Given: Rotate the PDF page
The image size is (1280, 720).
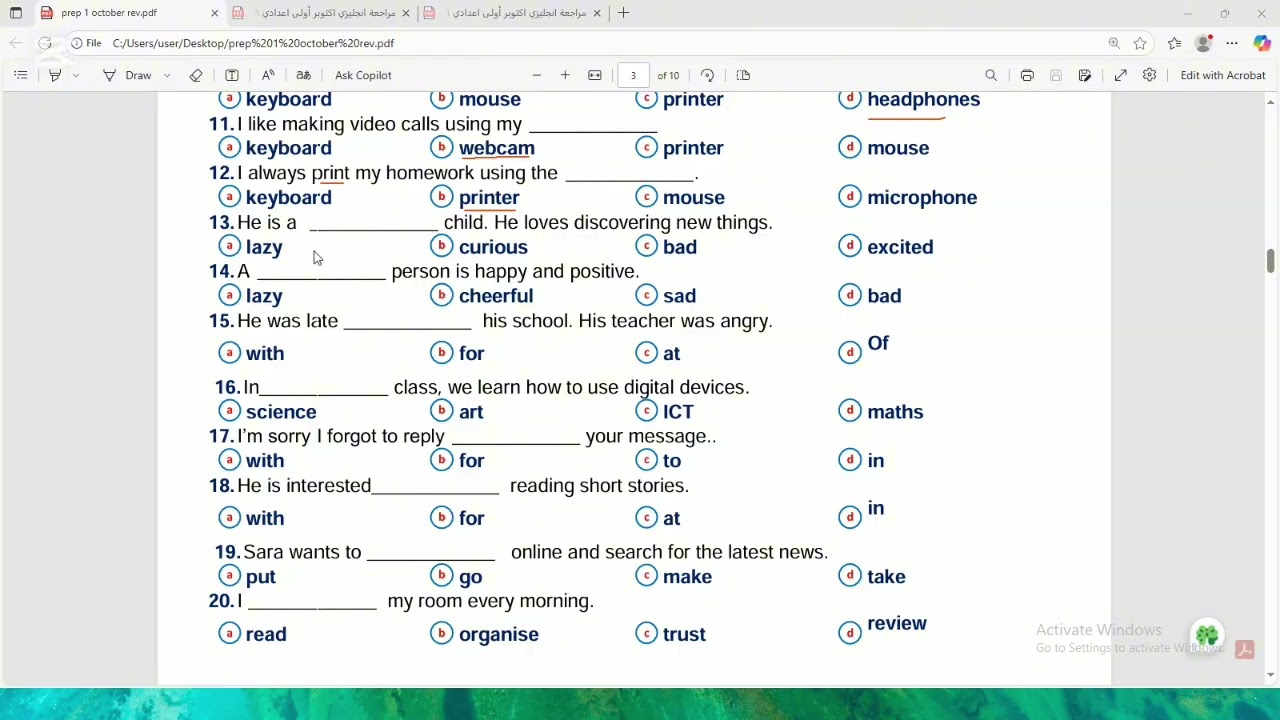Looking at the screenshot, I should (708, 75).
